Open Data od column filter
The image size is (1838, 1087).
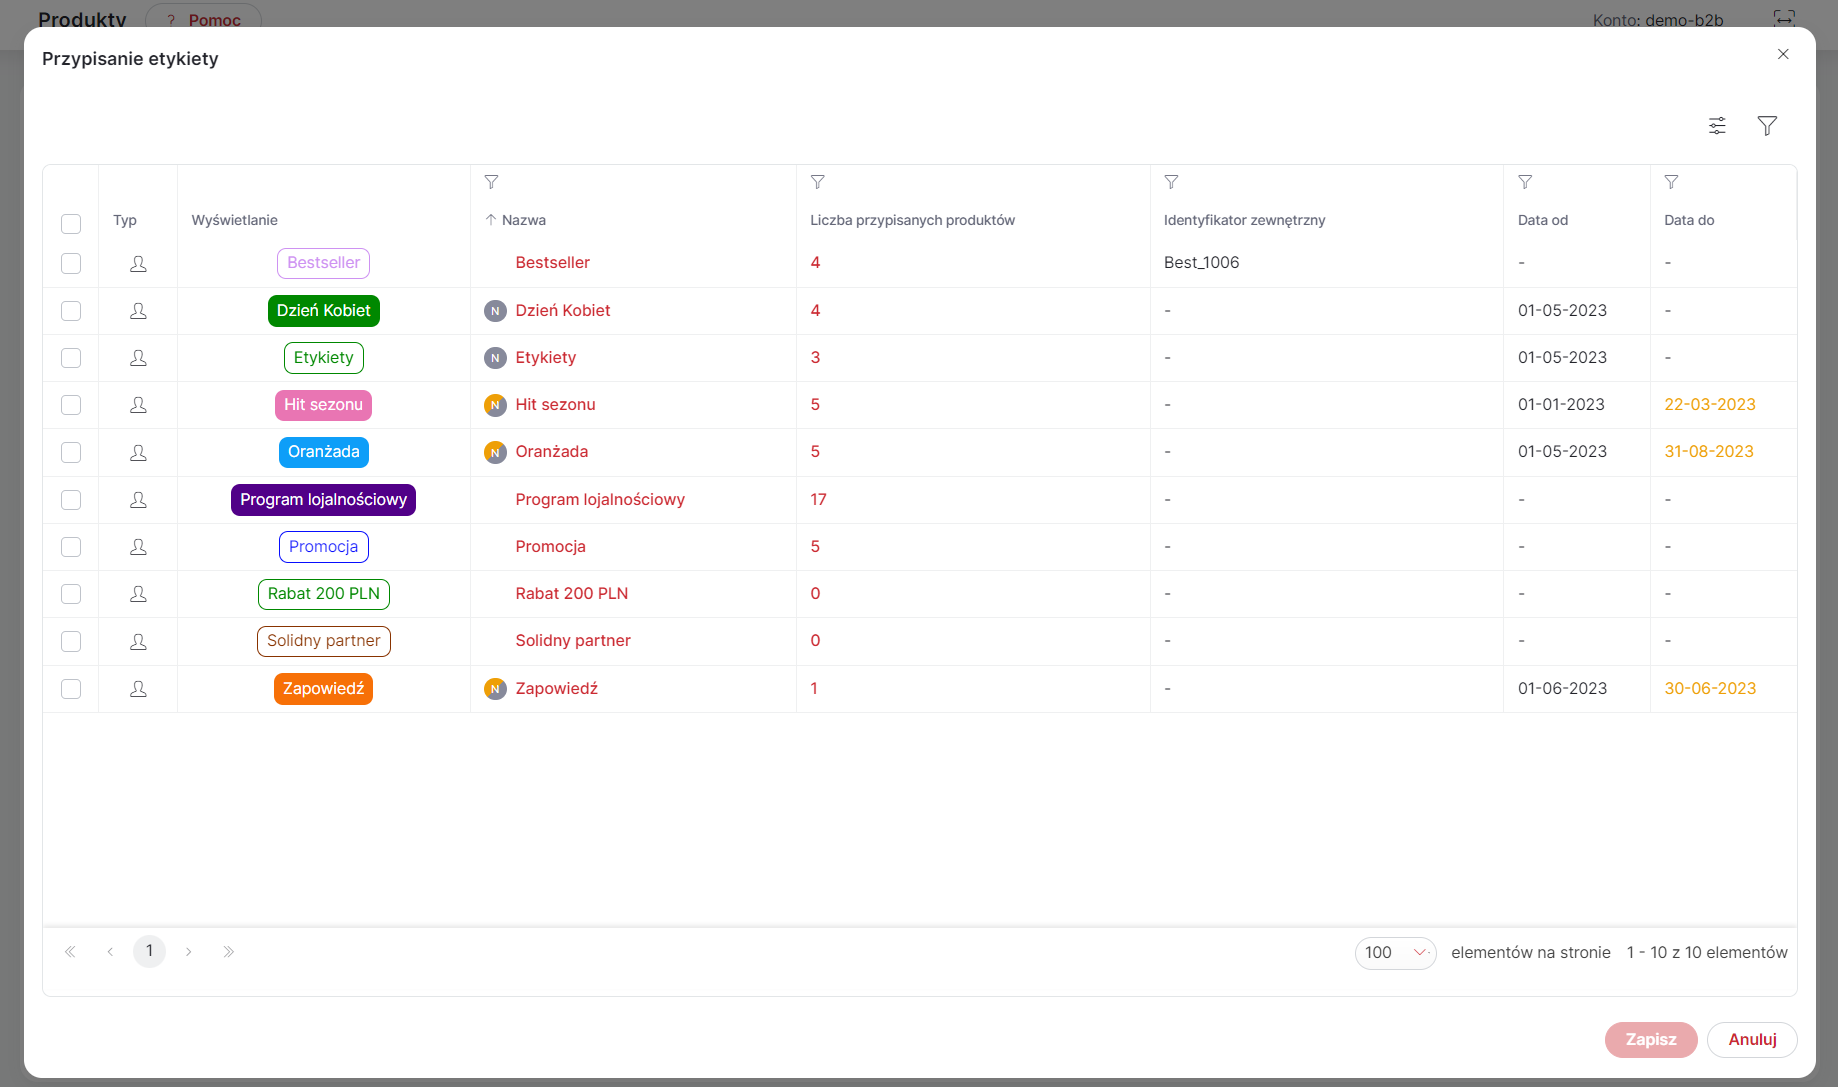point(1525,182)
